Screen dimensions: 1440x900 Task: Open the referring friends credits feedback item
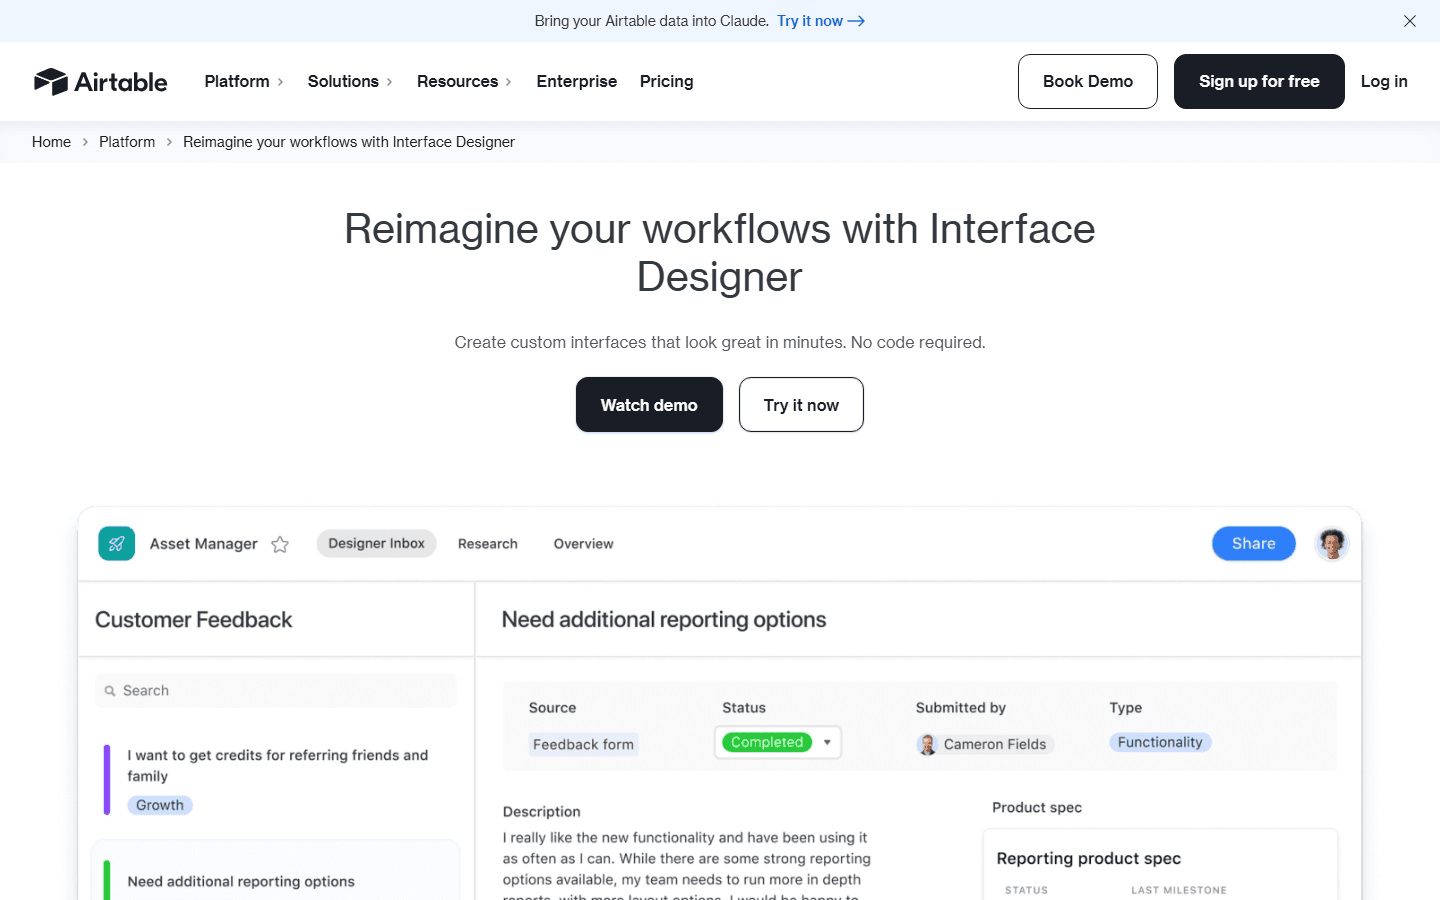(277, 780)
